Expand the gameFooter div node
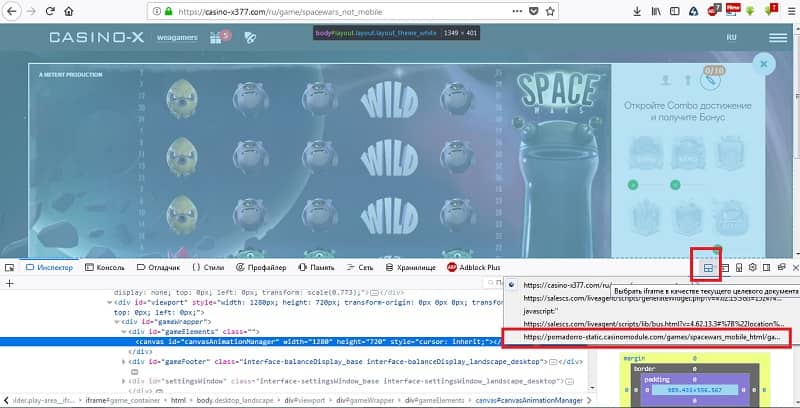 click(124, 360)
